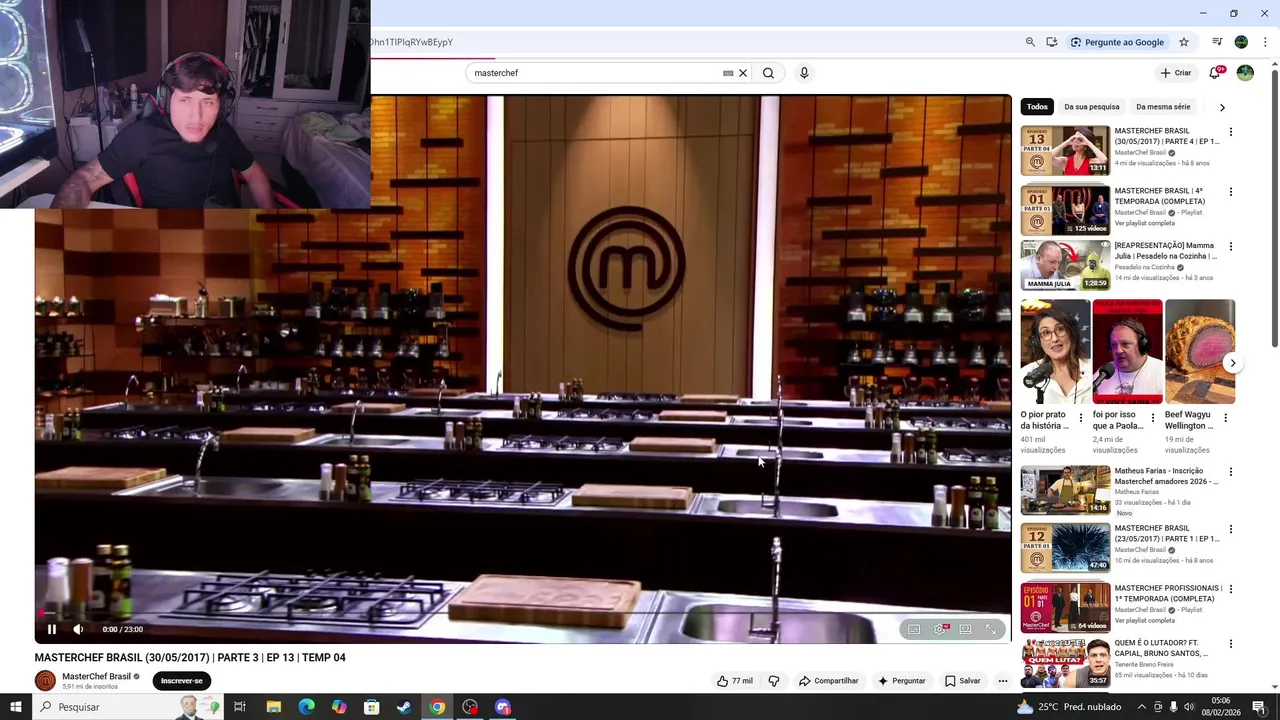Screen dimensions: 1280x720
Task: Open the MASTERCHEF PROFISSIONAIS playlist title
Action: tap(1168, 593)
